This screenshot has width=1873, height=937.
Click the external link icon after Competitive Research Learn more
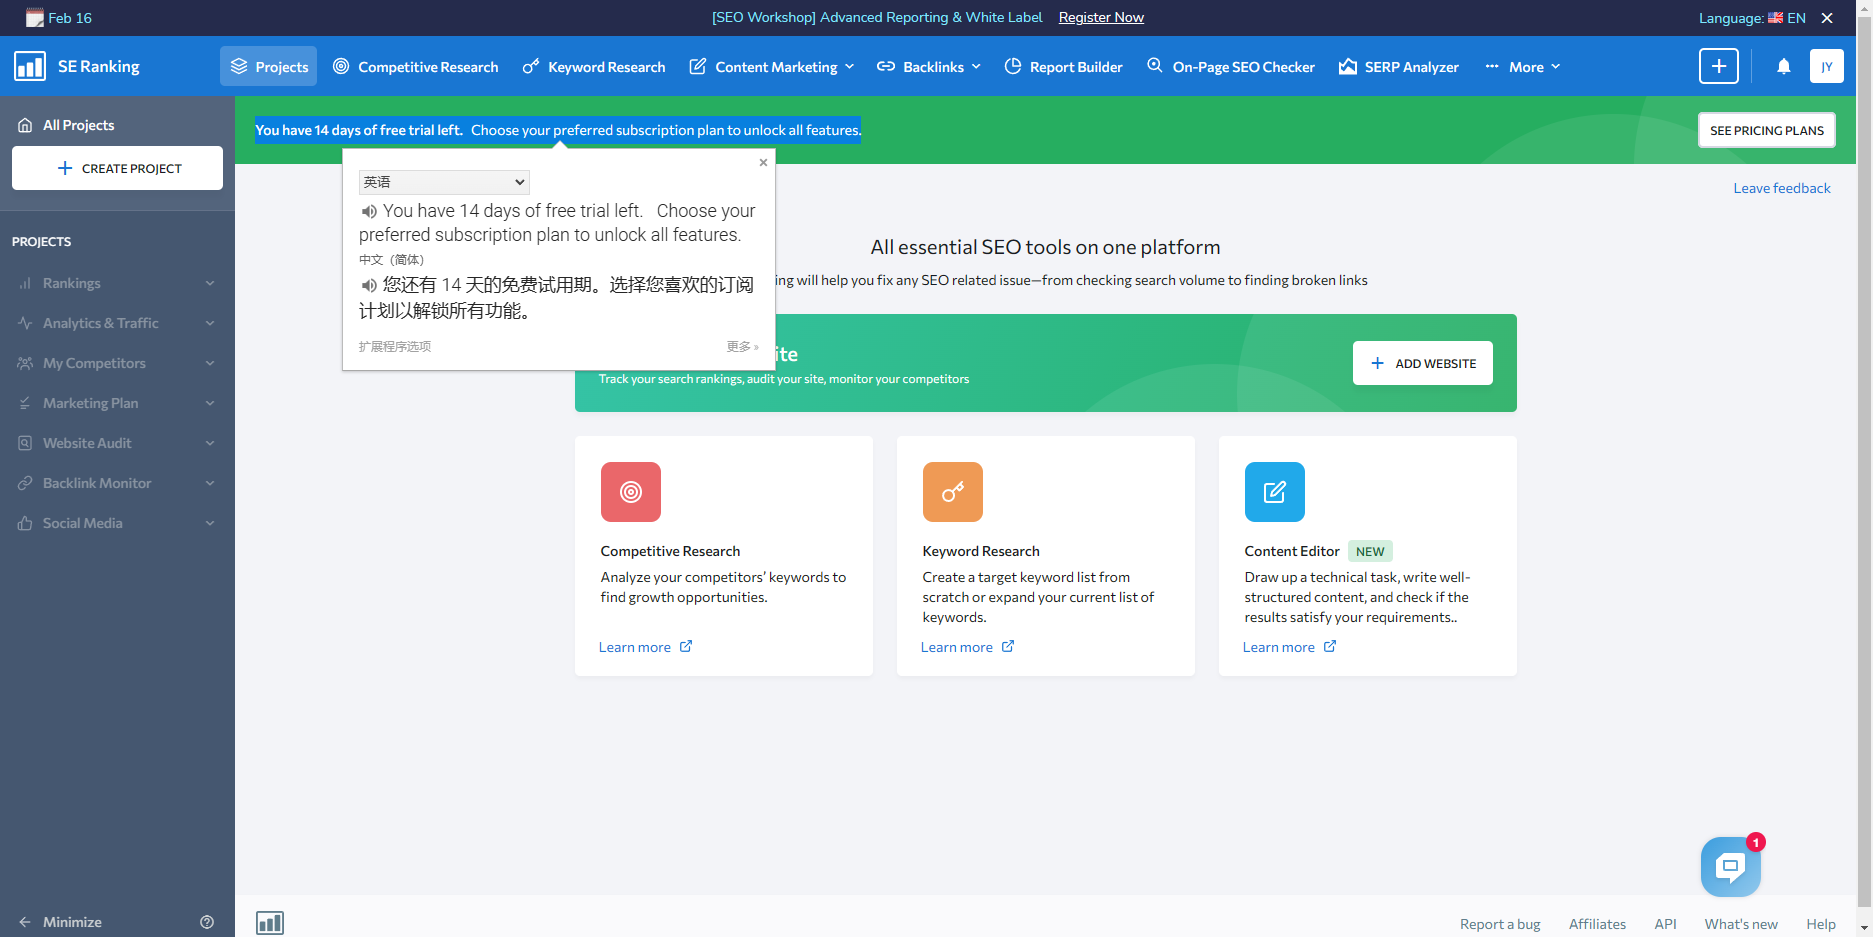pos(686,646)
